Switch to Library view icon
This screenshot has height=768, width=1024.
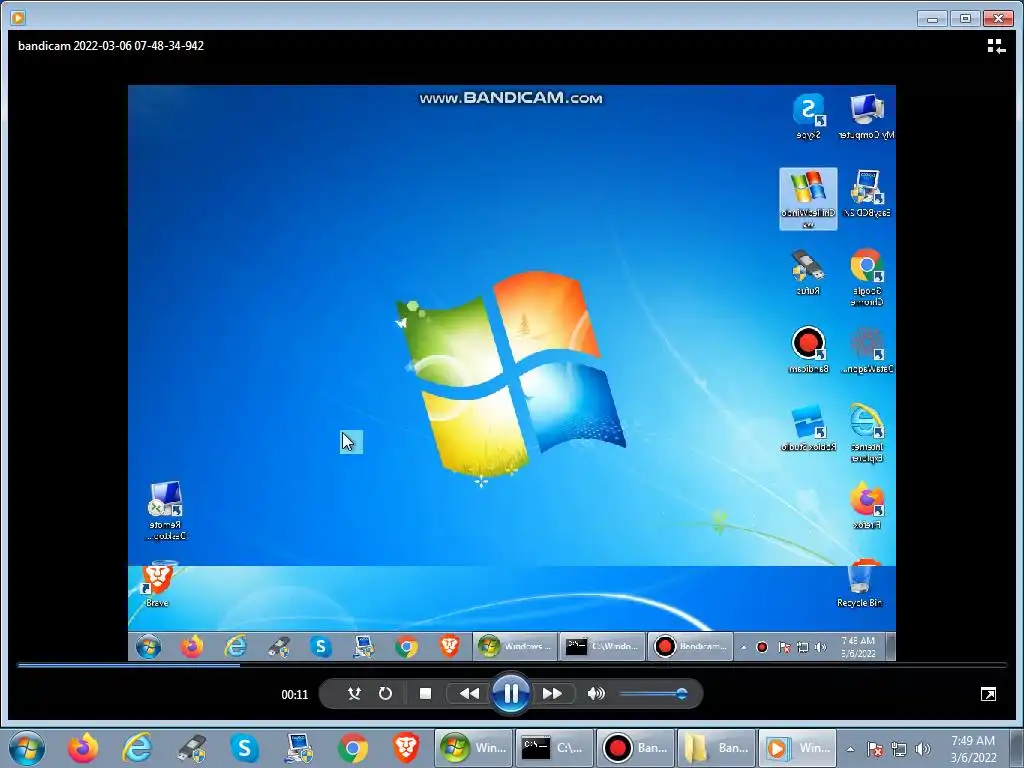(x=996, y=46)
